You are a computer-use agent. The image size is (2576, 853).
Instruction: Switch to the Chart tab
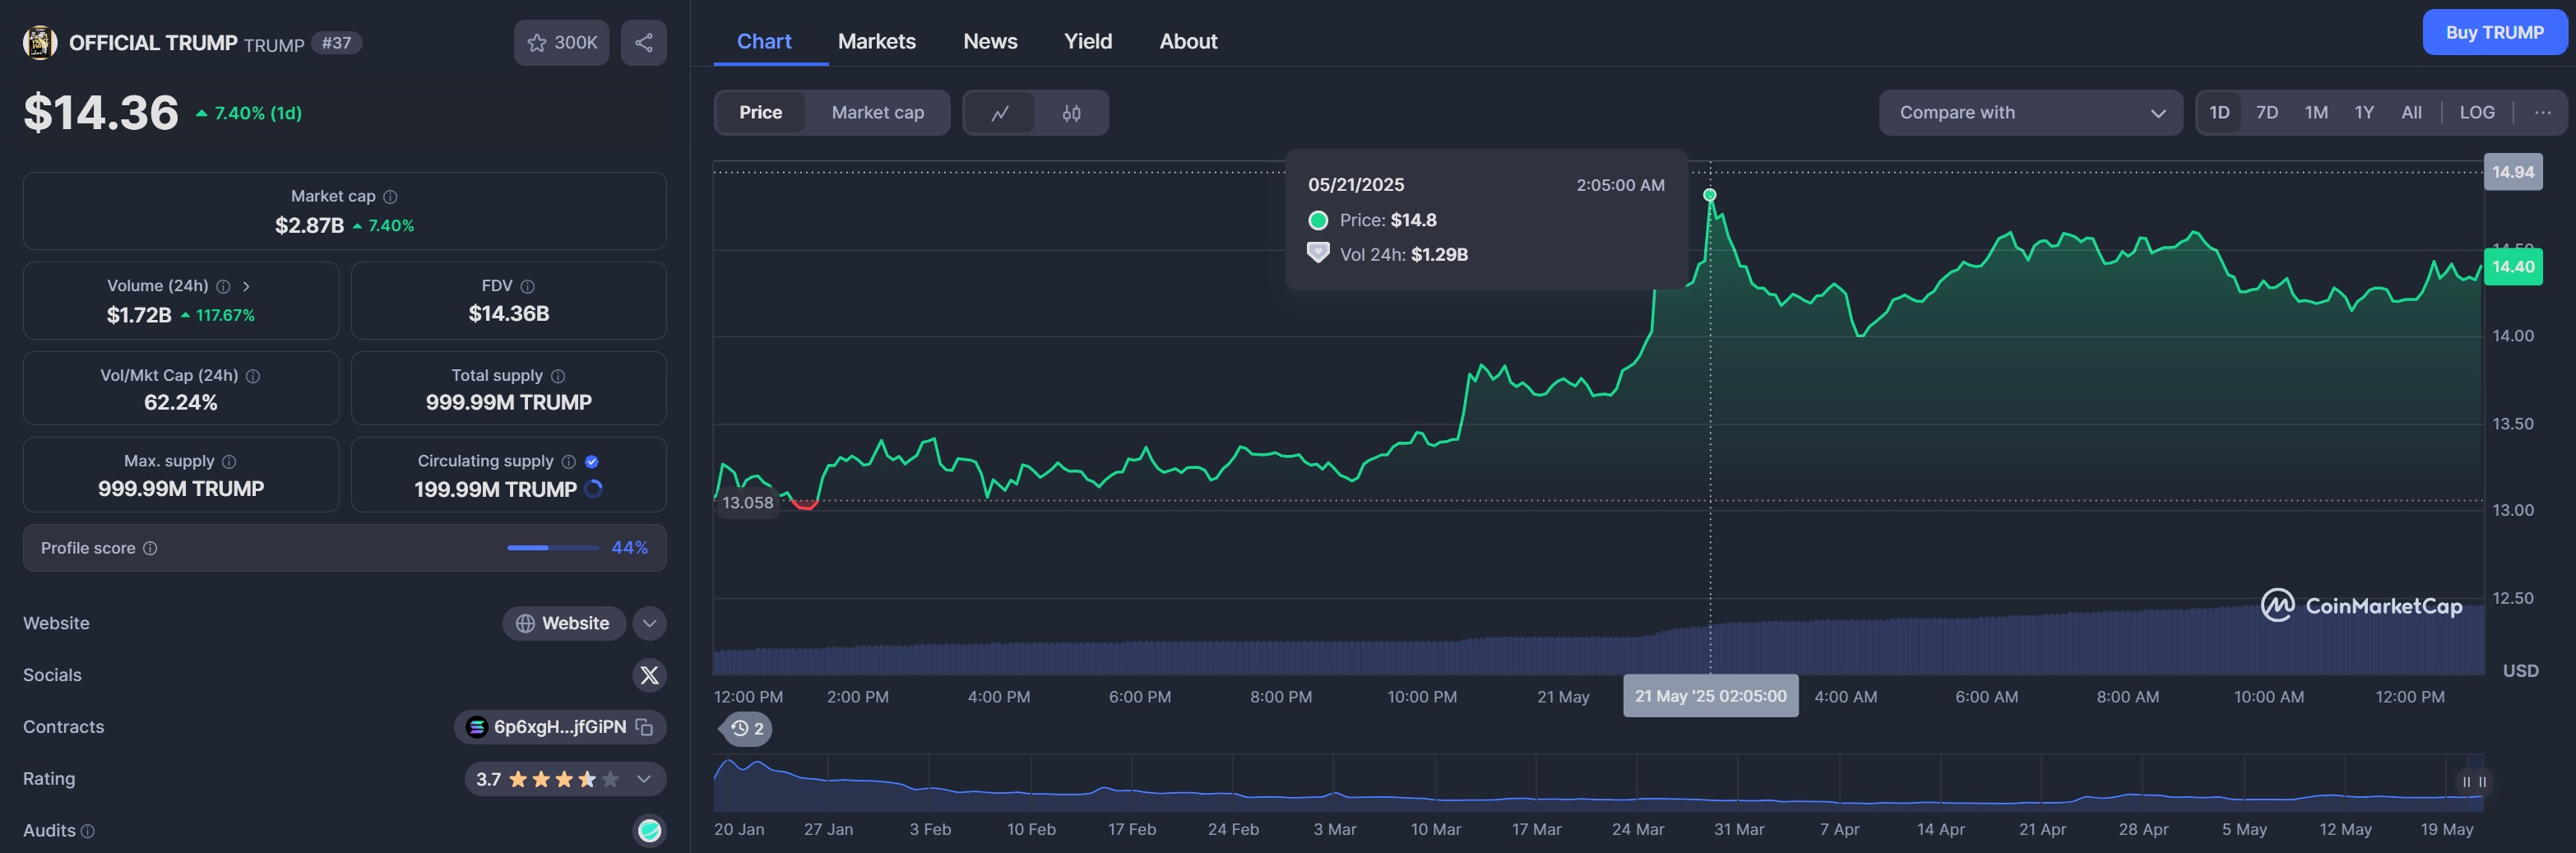point(764,41)
